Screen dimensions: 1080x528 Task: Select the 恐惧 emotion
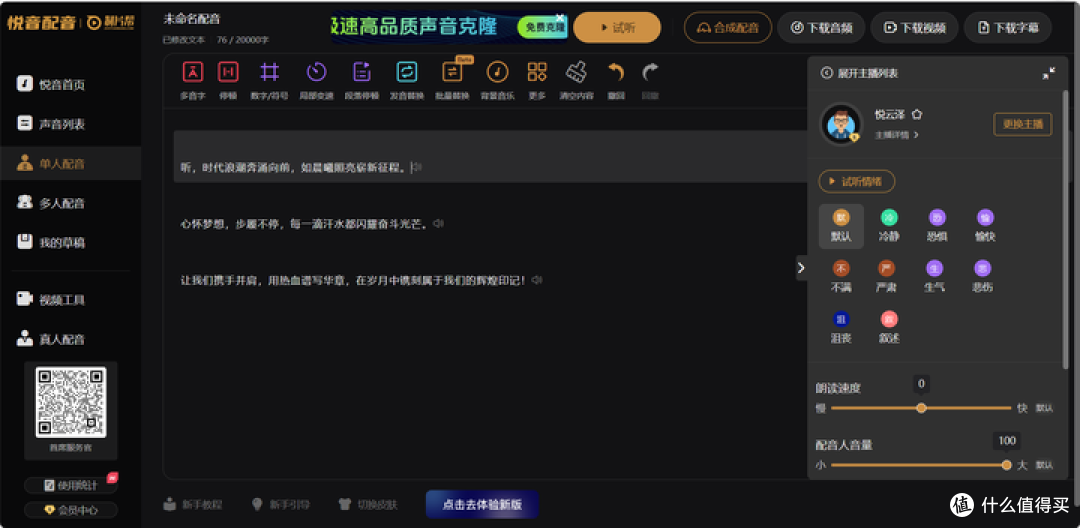pyautogui.click(x=936, y=226)
